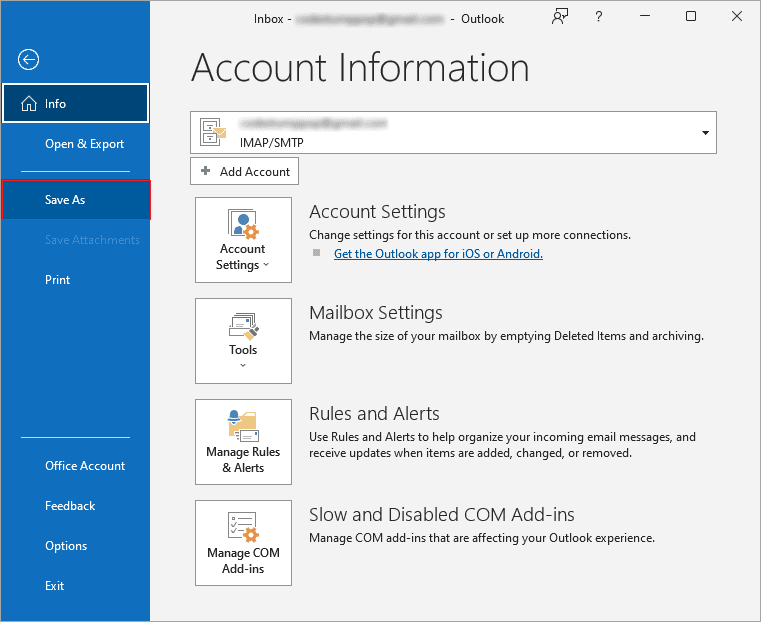Screen dimensions: 761x622
Task: Click 'Manage the size of your mailbox' description
Action: tap(506, 336)
